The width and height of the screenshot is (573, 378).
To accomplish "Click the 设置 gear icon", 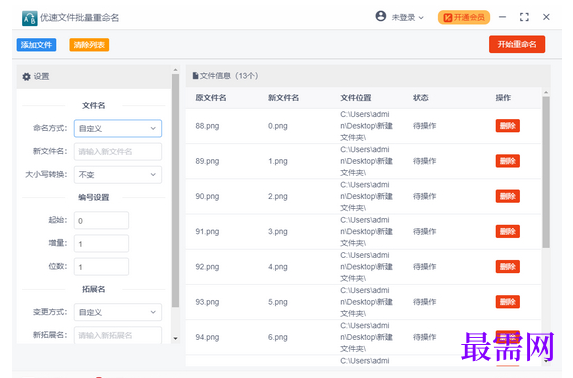I will (x=26, y=77).
